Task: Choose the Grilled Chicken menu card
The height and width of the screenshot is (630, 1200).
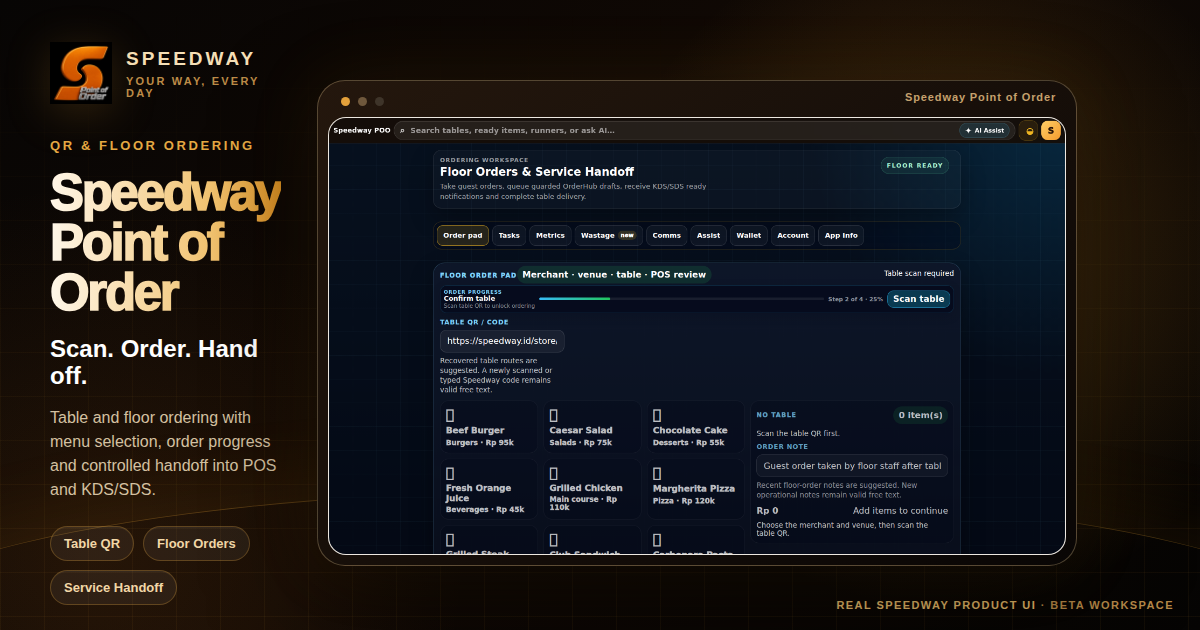Action: pos(592,490)
